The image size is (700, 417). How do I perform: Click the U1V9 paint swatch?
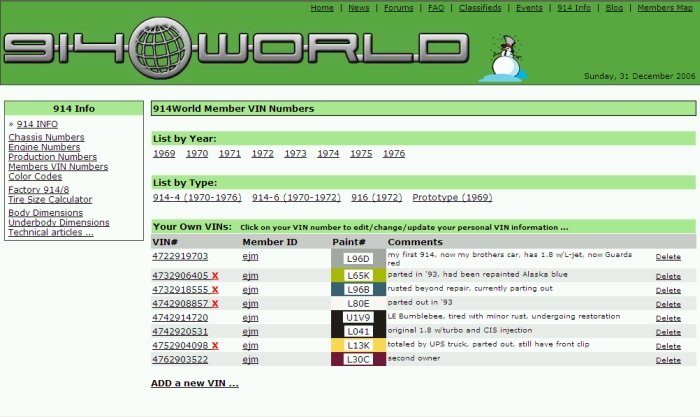pyautogui.click(x=358, y=317)
